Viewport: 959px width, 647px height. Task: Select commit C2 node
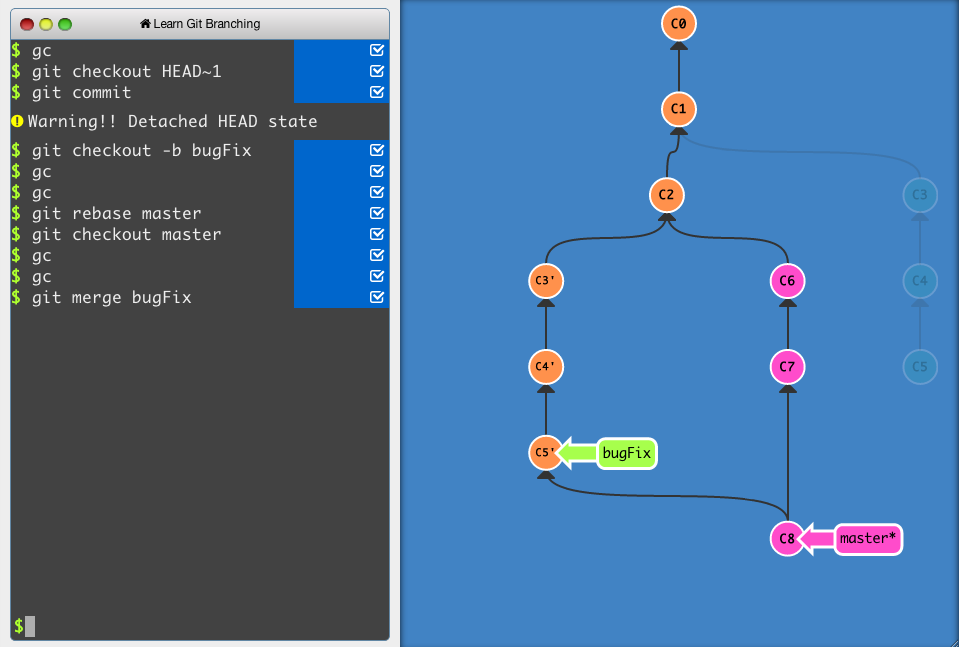pyautogui.click(x=666, y=195)
